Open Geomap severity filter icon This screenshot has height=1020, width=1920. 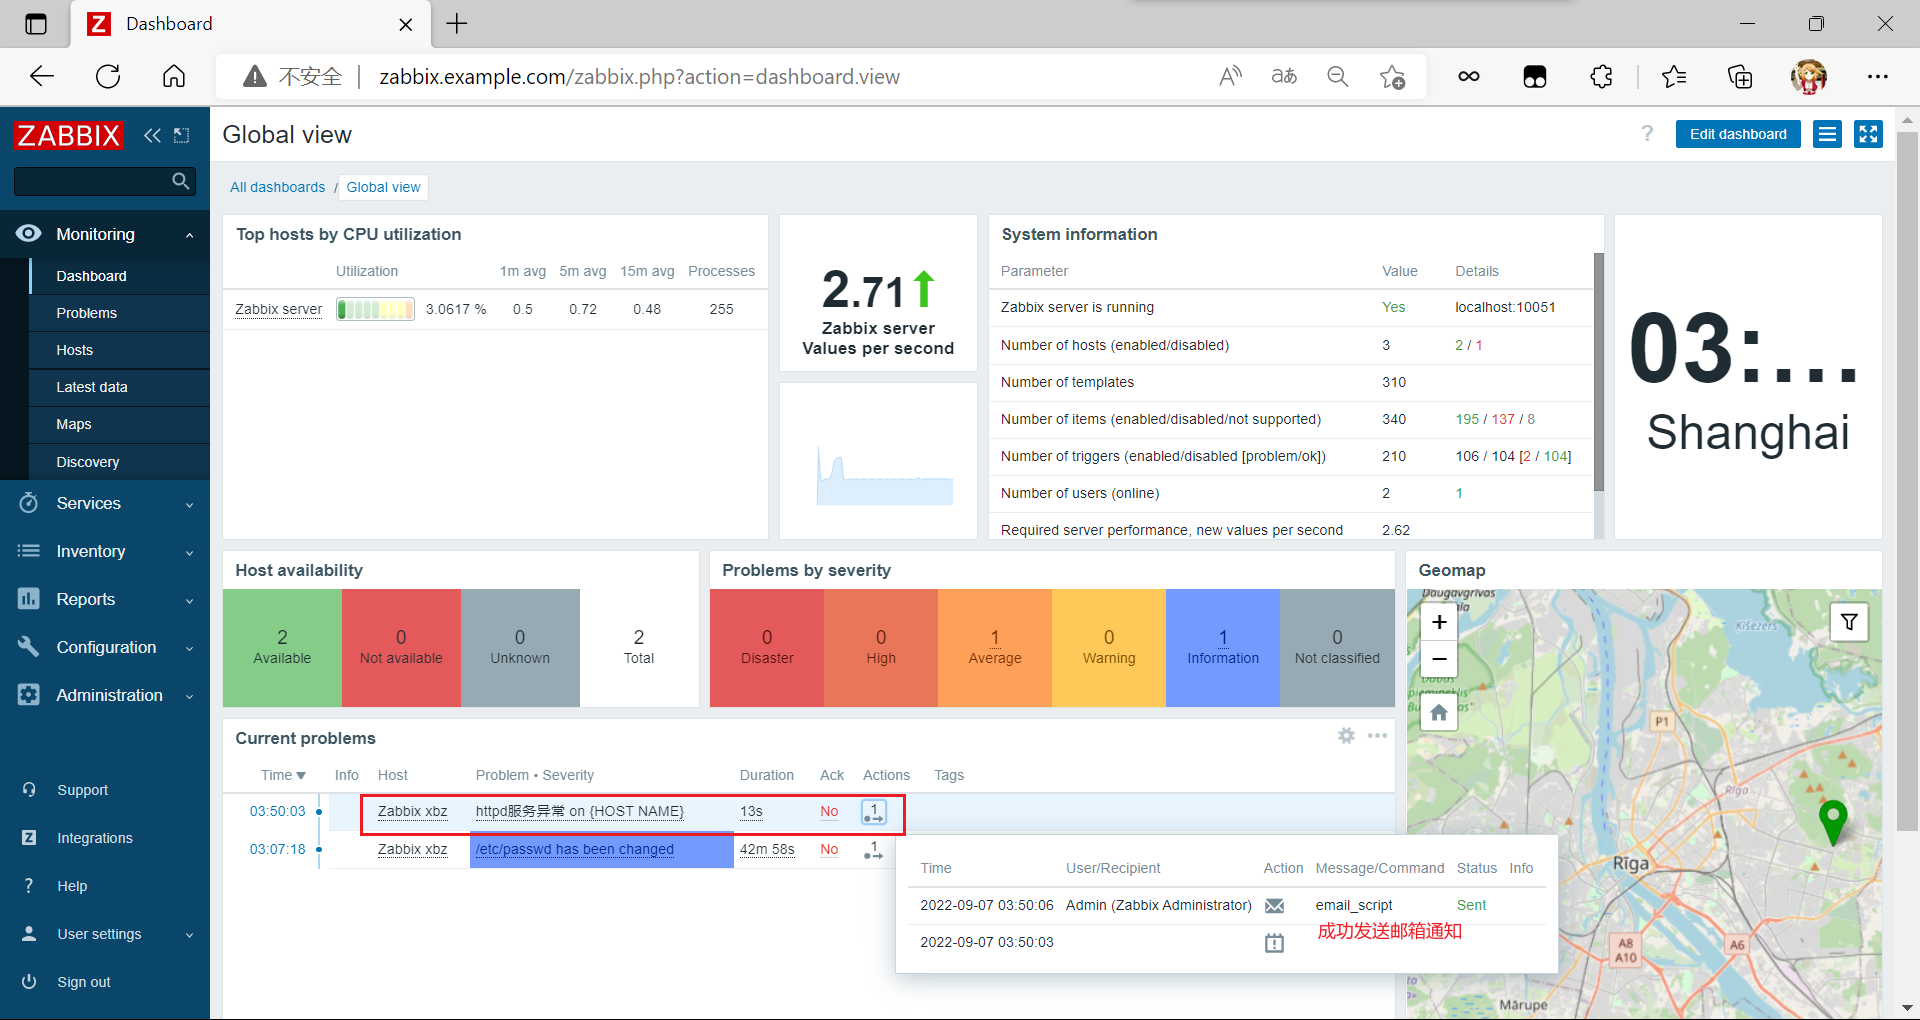1849,622
